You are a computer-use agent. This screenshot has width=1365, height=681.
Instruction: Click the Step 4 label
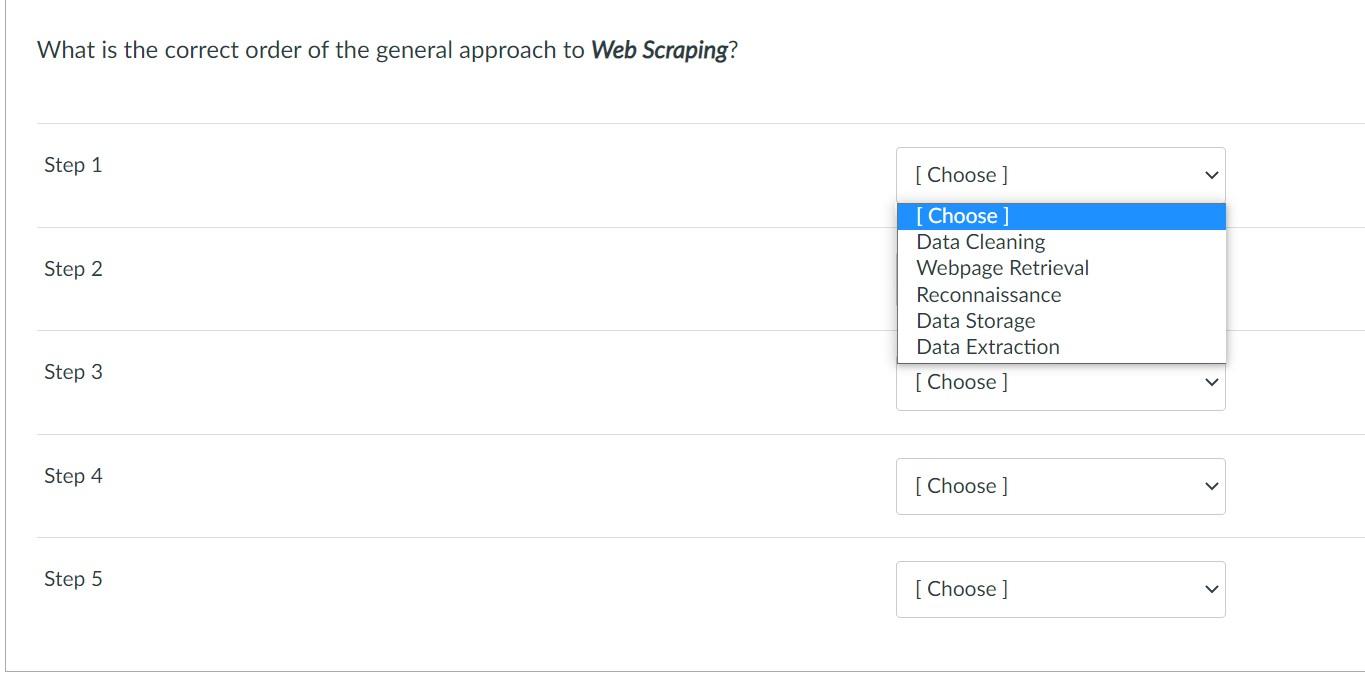point(73,476)
